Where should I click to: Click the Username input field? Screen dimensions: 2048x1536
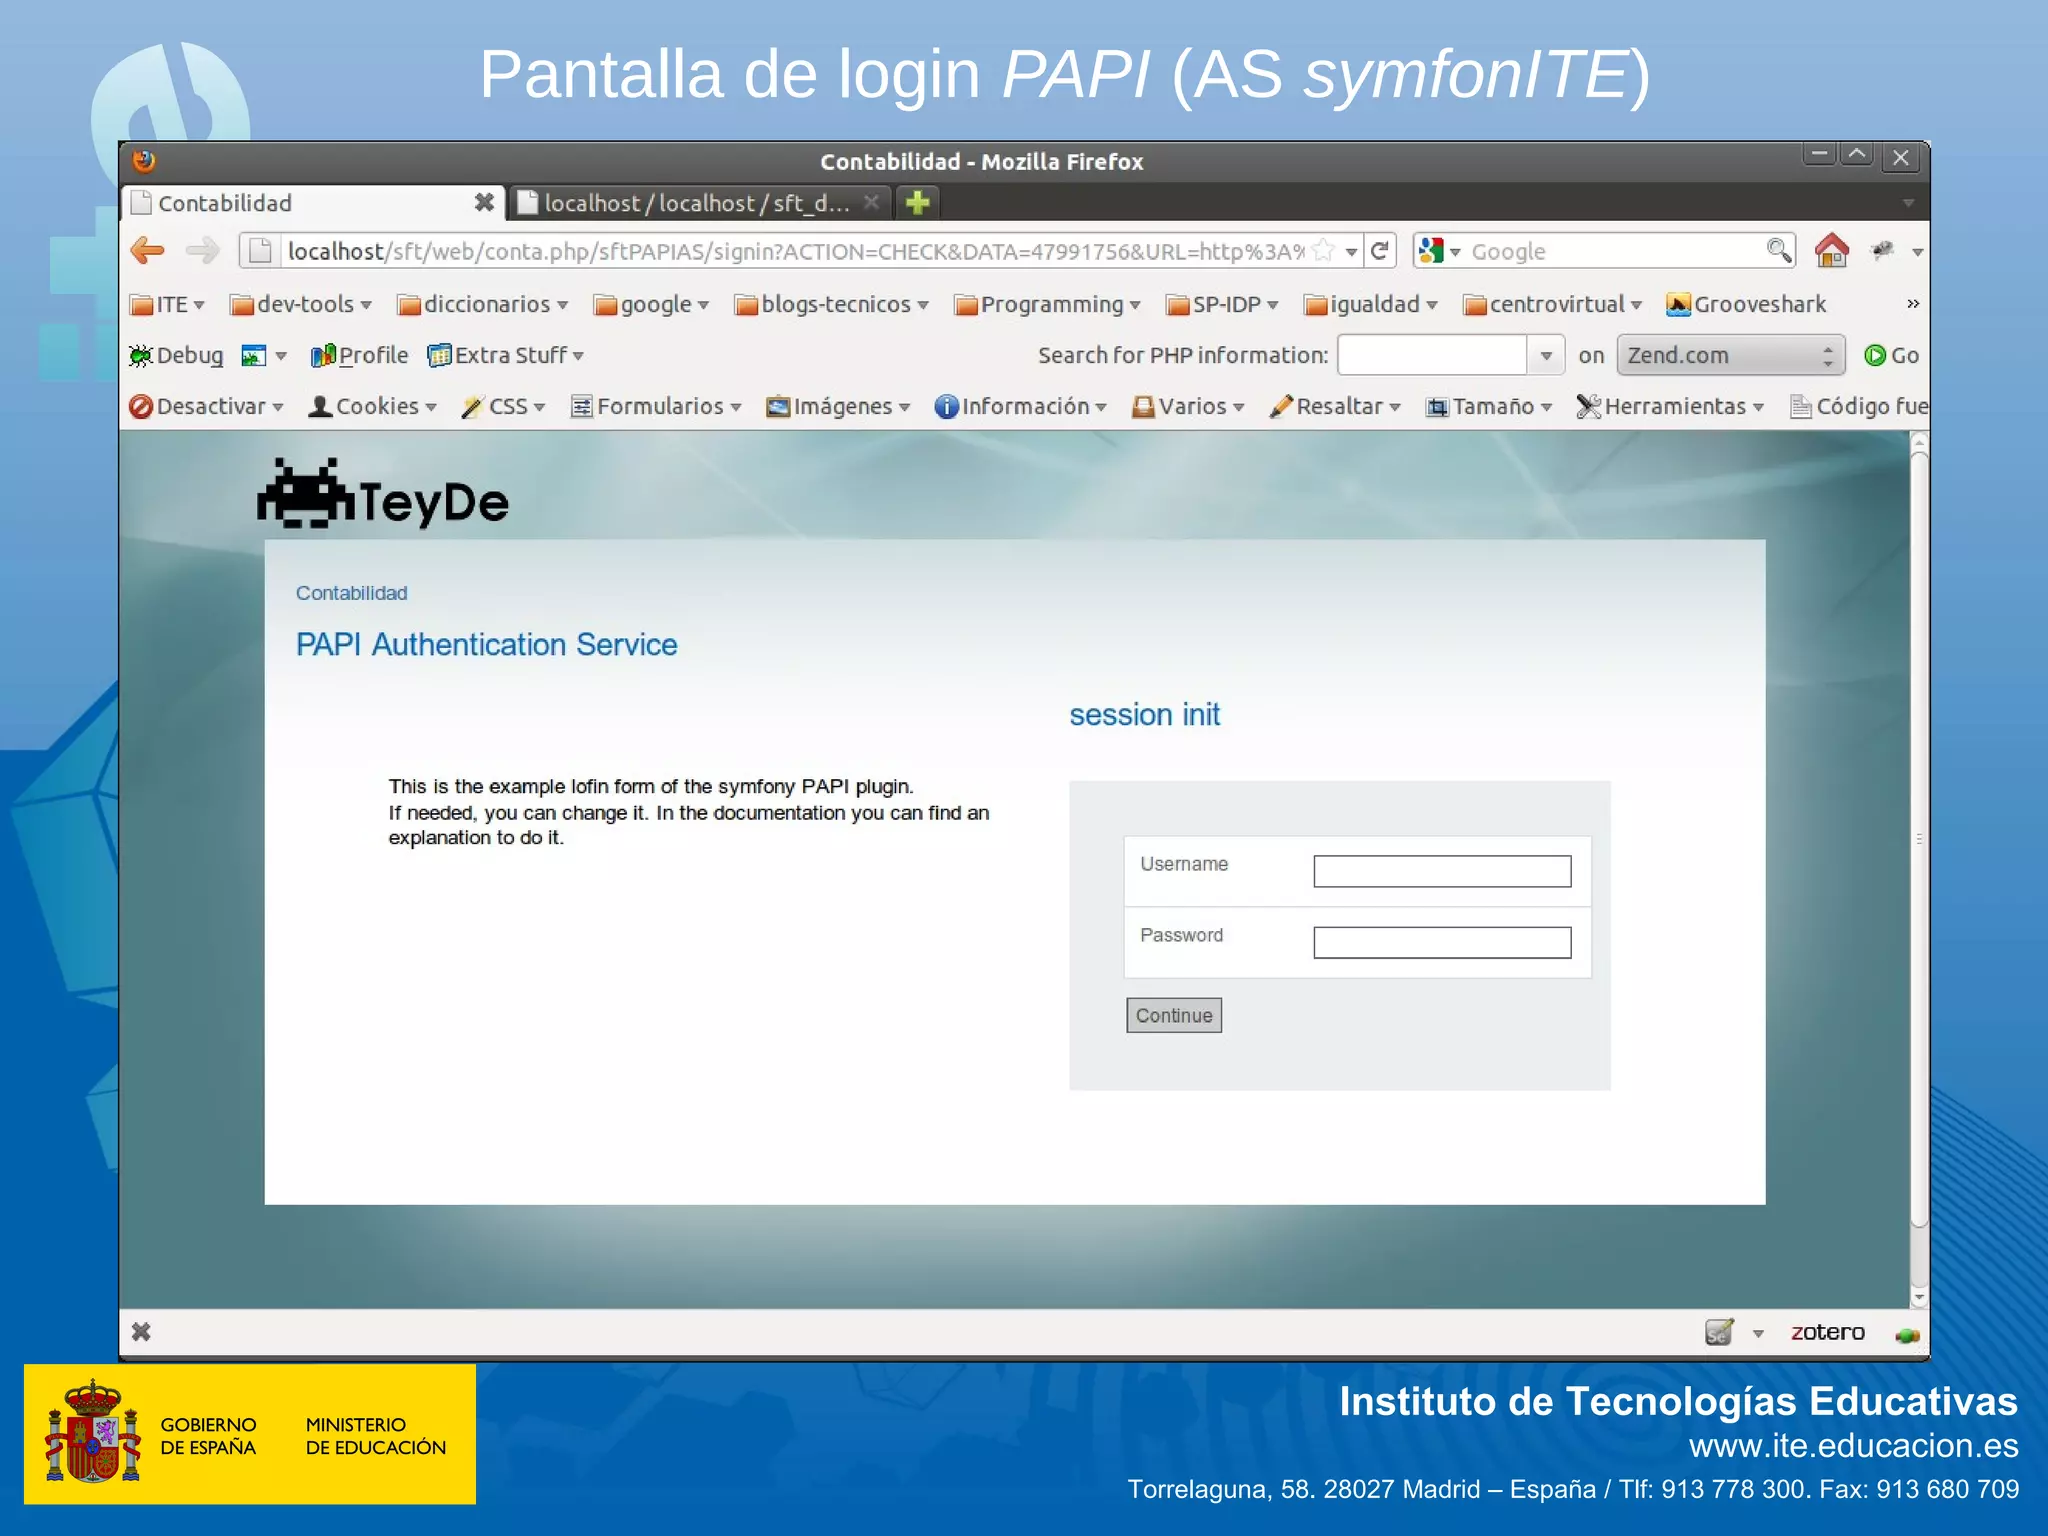[x=1442, y=871]
